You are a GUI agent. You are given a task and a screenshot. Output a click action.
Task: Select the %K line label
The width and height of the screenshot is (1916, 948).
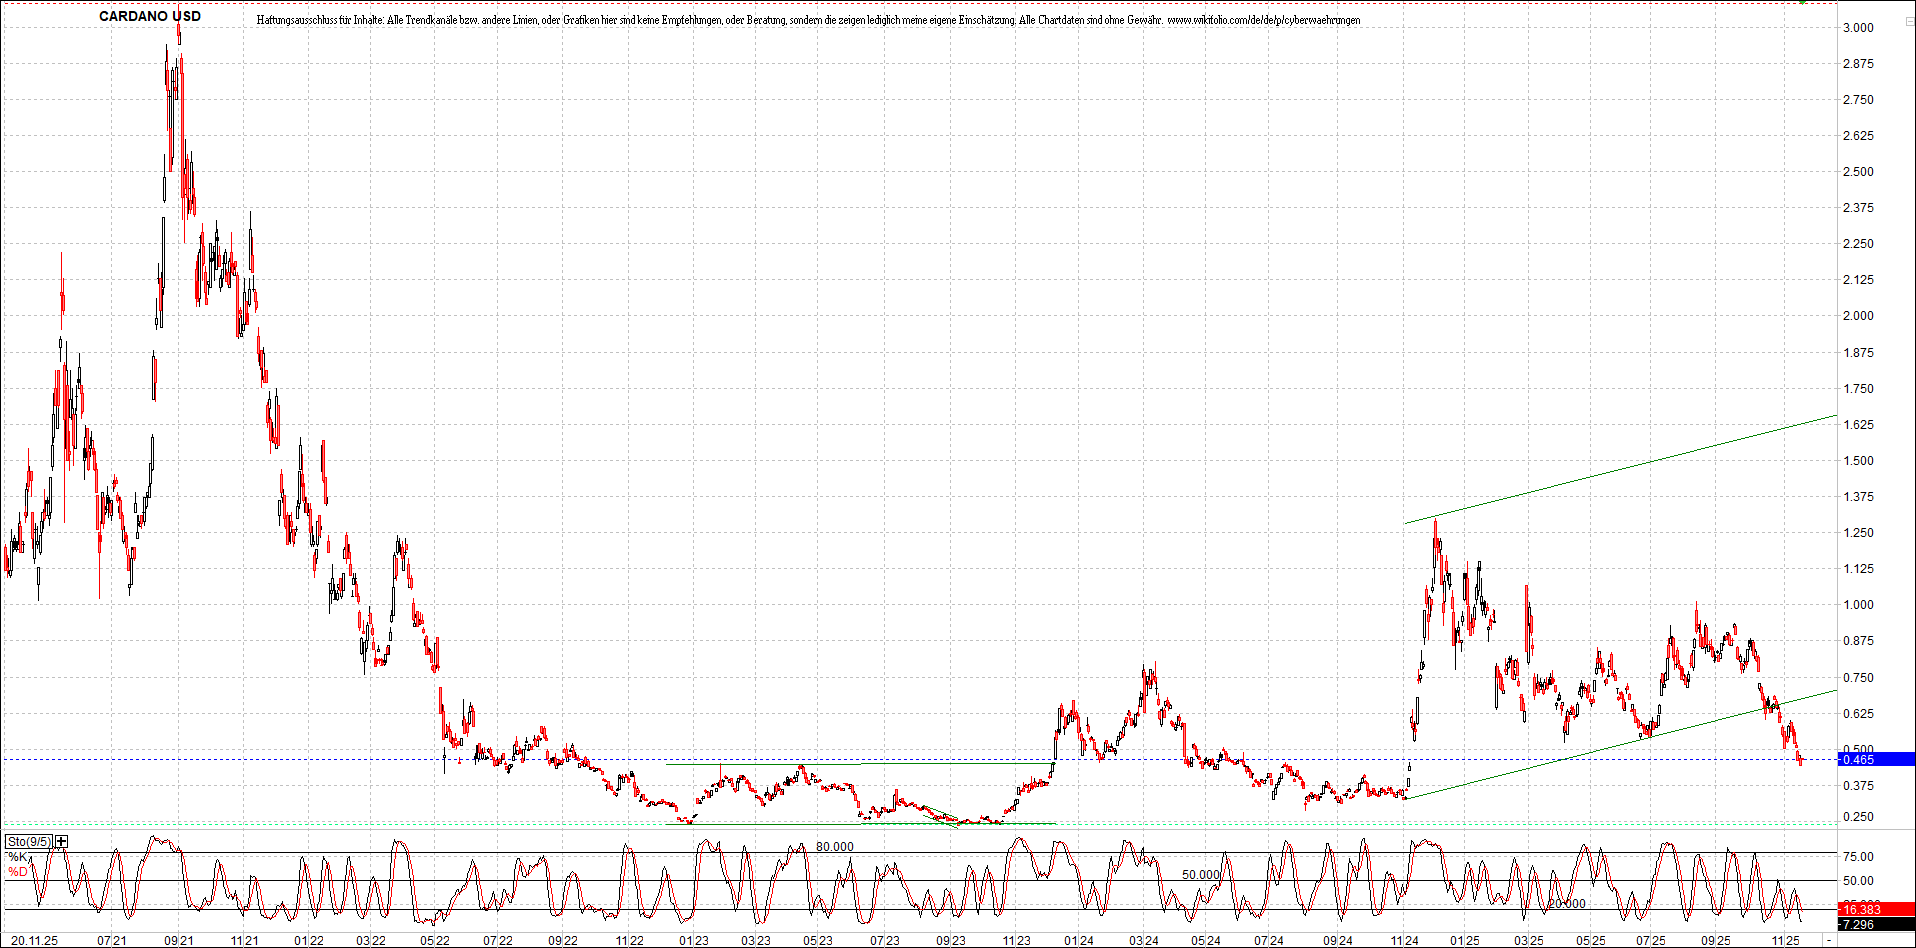point(16,856)
